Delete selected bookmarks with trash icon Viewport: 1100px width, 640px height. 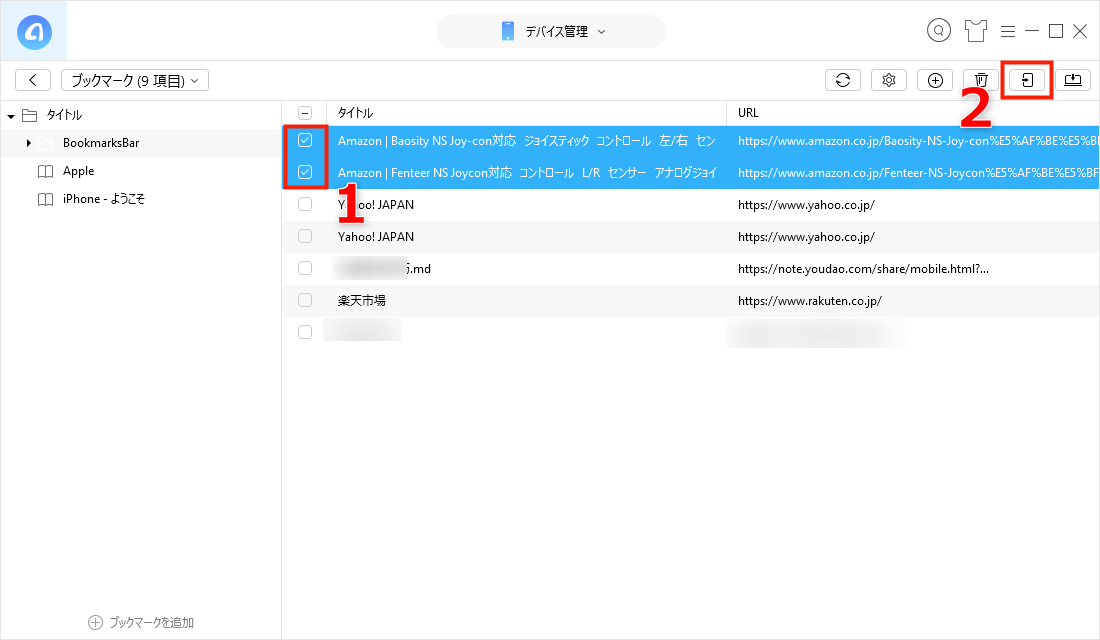click(981, 80)
